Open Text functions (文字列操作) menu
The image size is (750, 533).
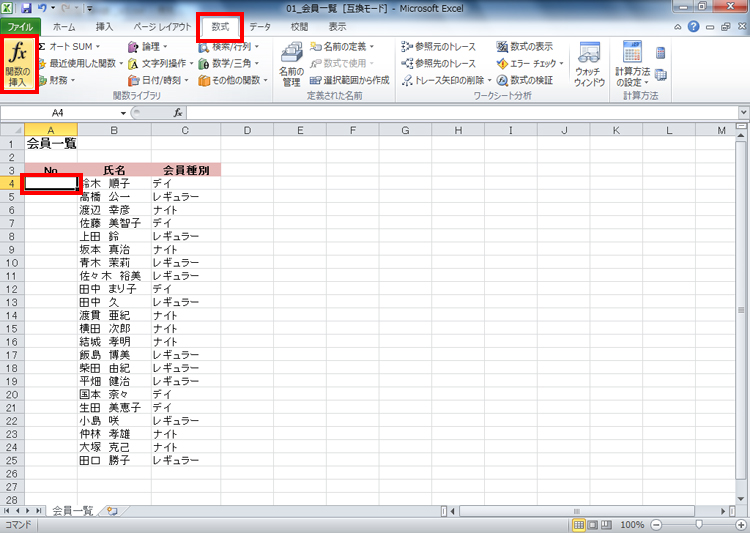(x=161, y=63)
